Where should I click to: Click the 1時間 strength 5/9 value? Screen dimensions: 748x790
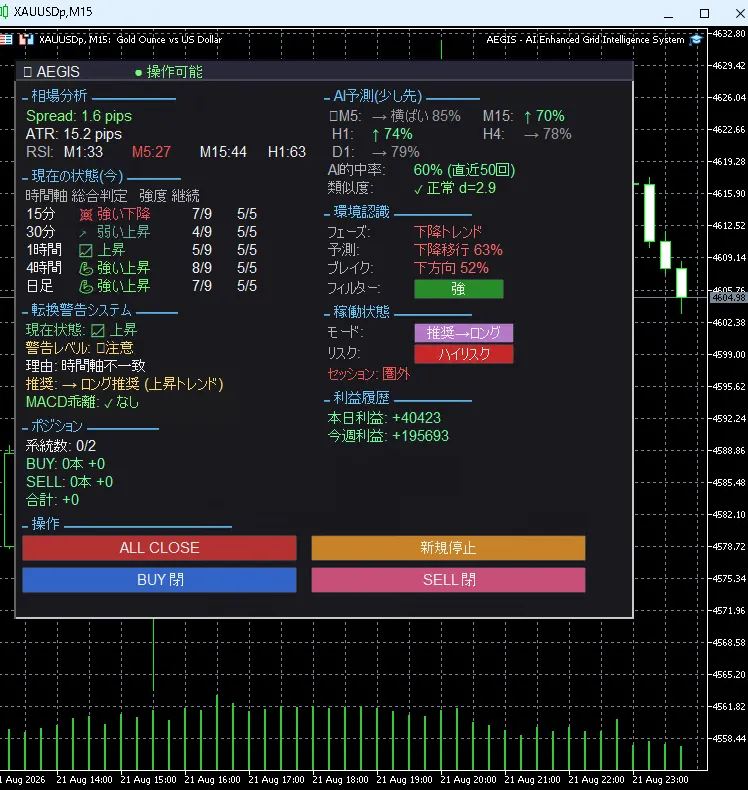pyautogui.click(x=201, y=250)
